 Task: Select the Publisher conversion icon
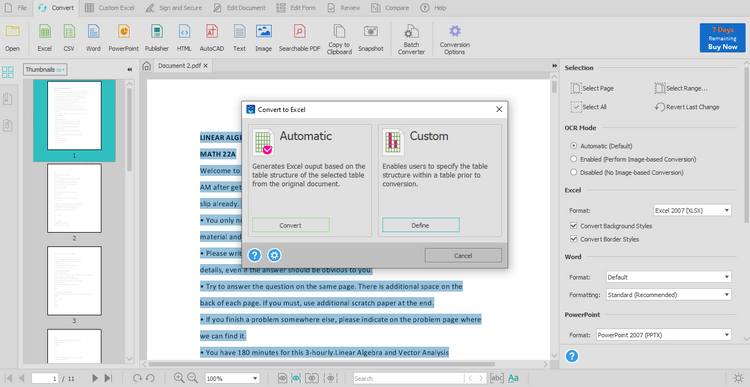tap(157, 32)
